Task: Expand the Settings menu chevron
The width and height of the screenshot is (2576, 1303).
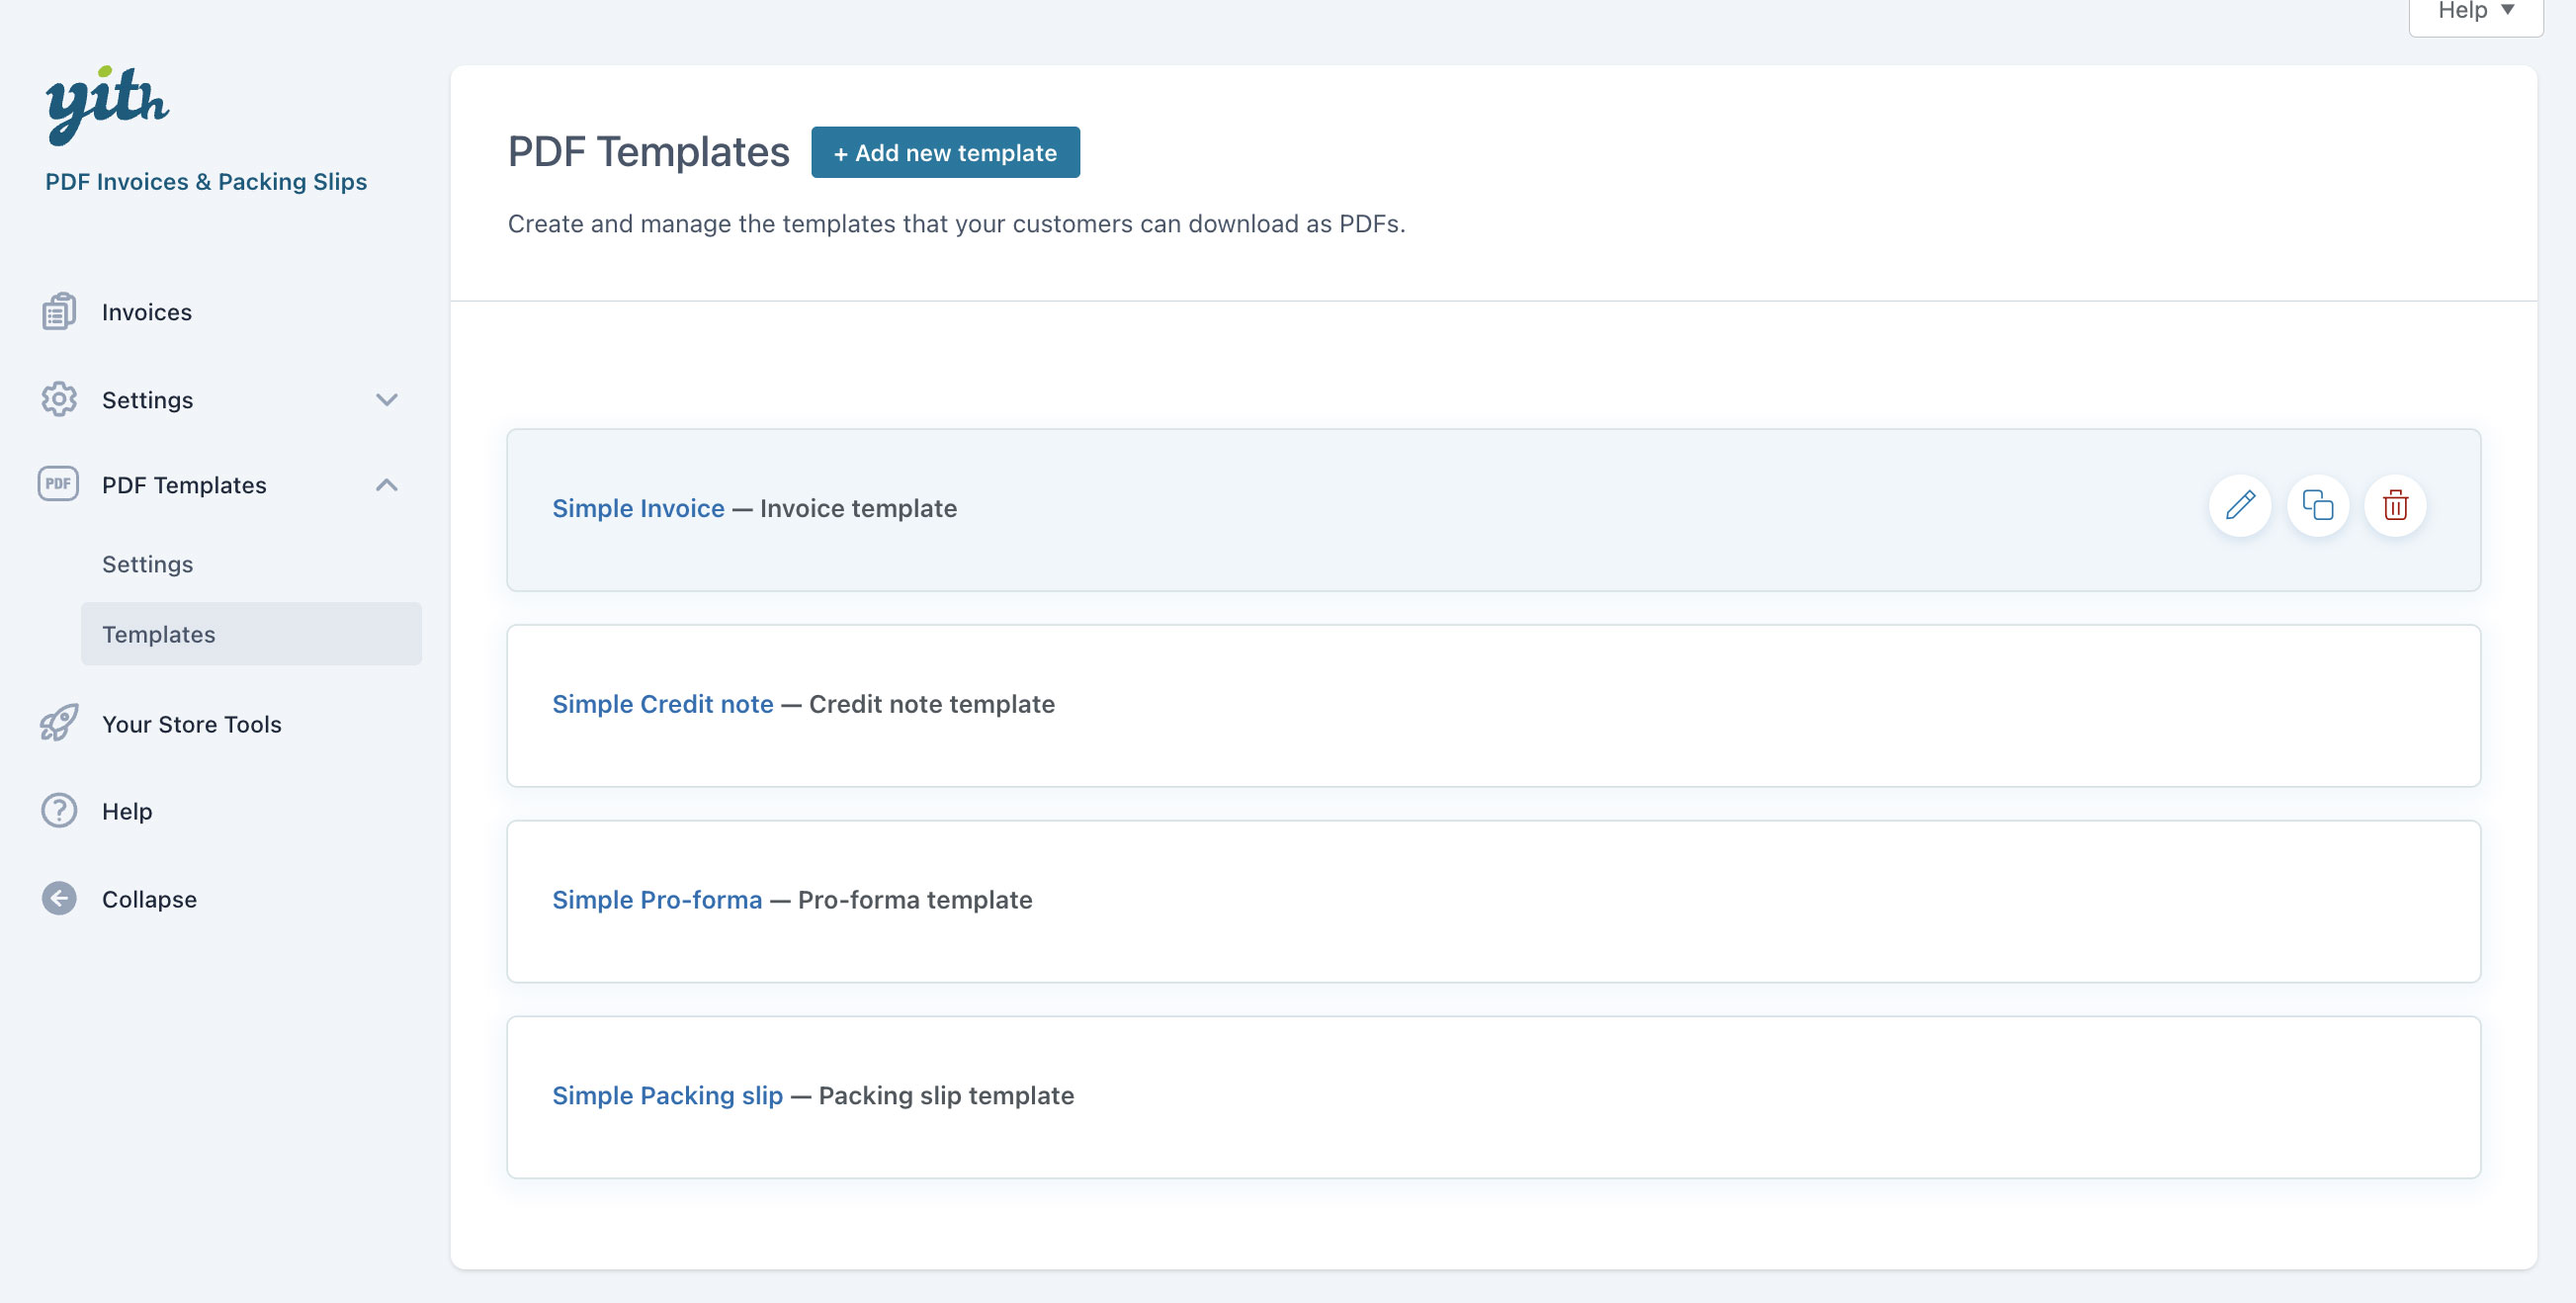Action: [x=387, y=400]
